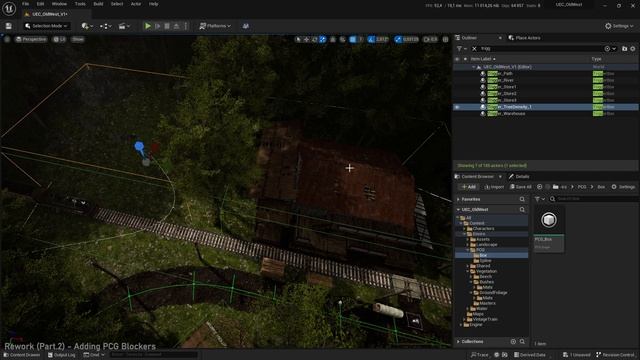Open the Content Drawer in status bar
This screenshot has width=640, height=360.
tap(22, 355)
